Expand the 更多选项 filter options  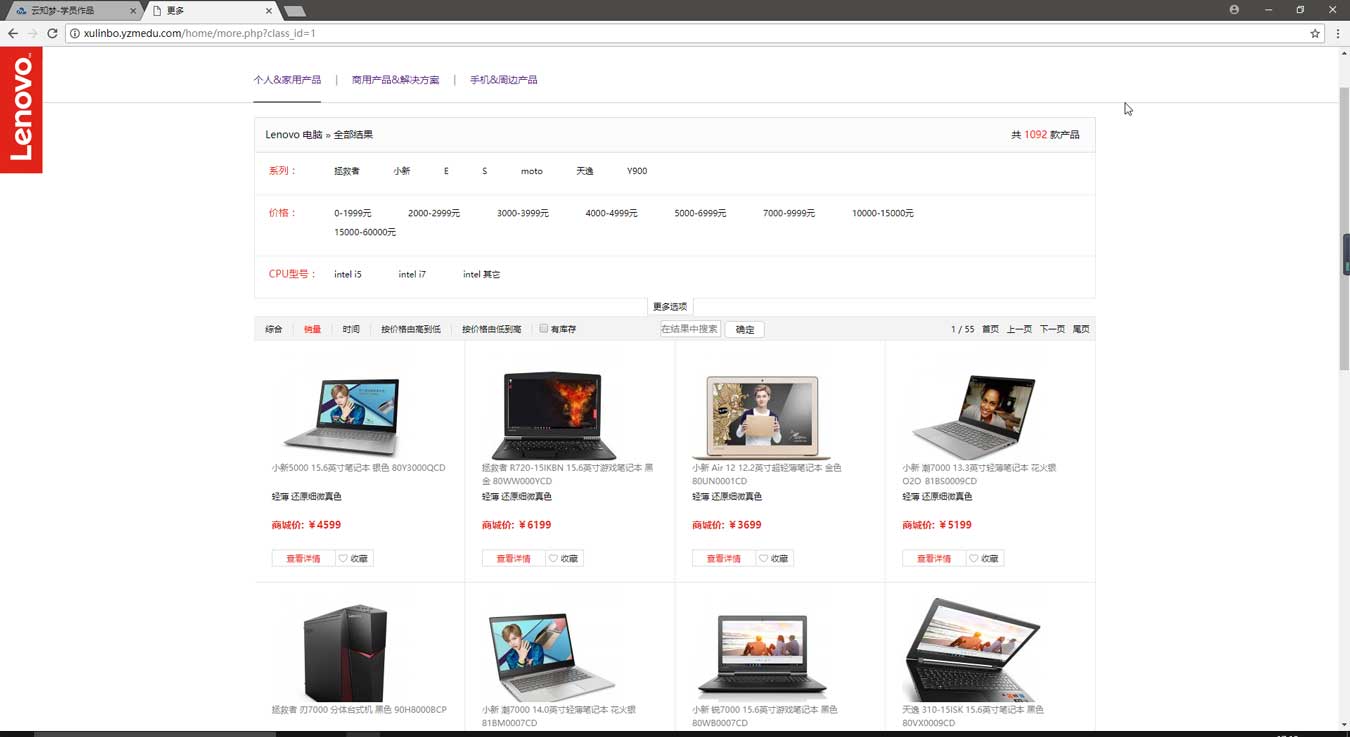pyautogui.click(x=670, y=307)
